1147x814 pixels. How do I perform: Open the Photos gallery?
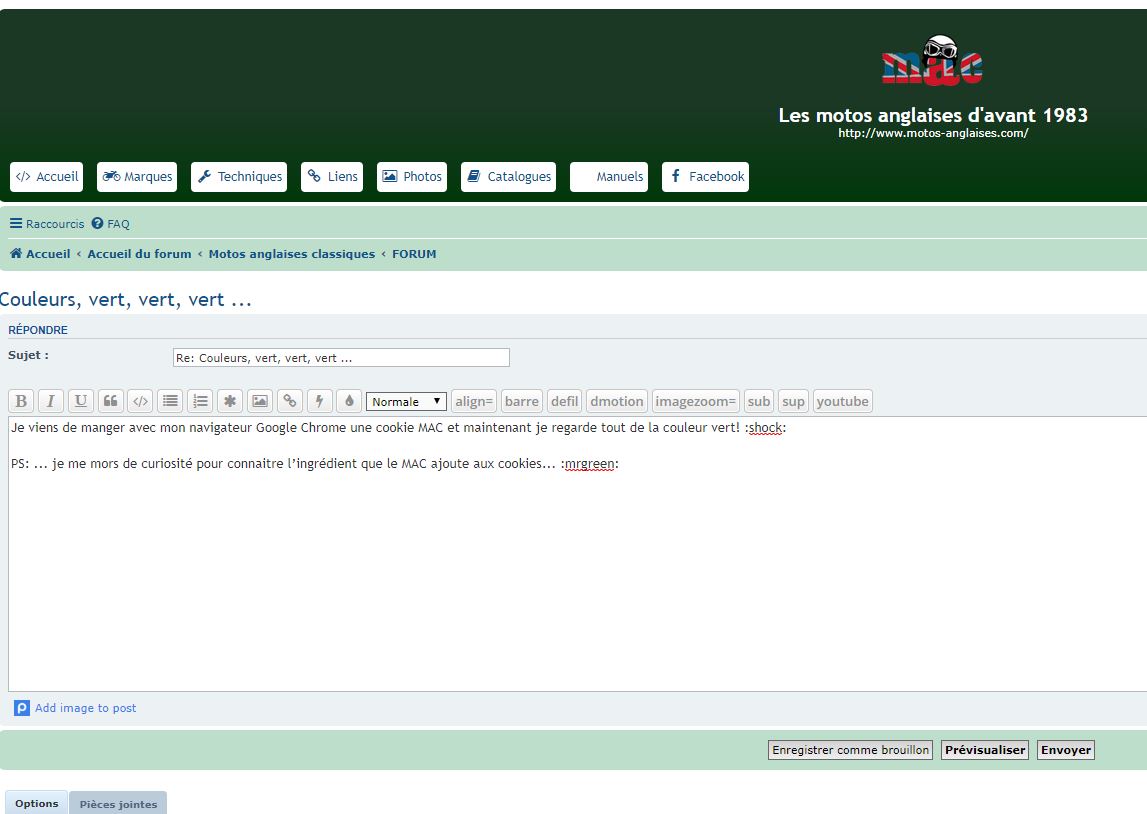412,177
